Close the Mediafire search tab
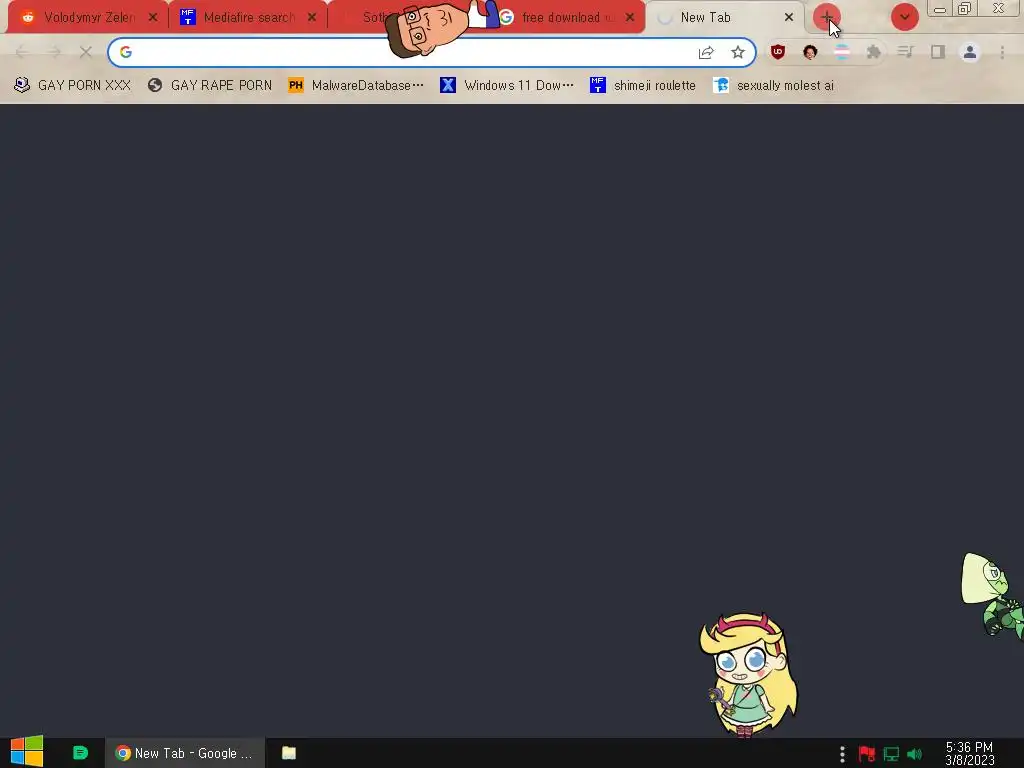1024x768 pixels. point(312,18)
